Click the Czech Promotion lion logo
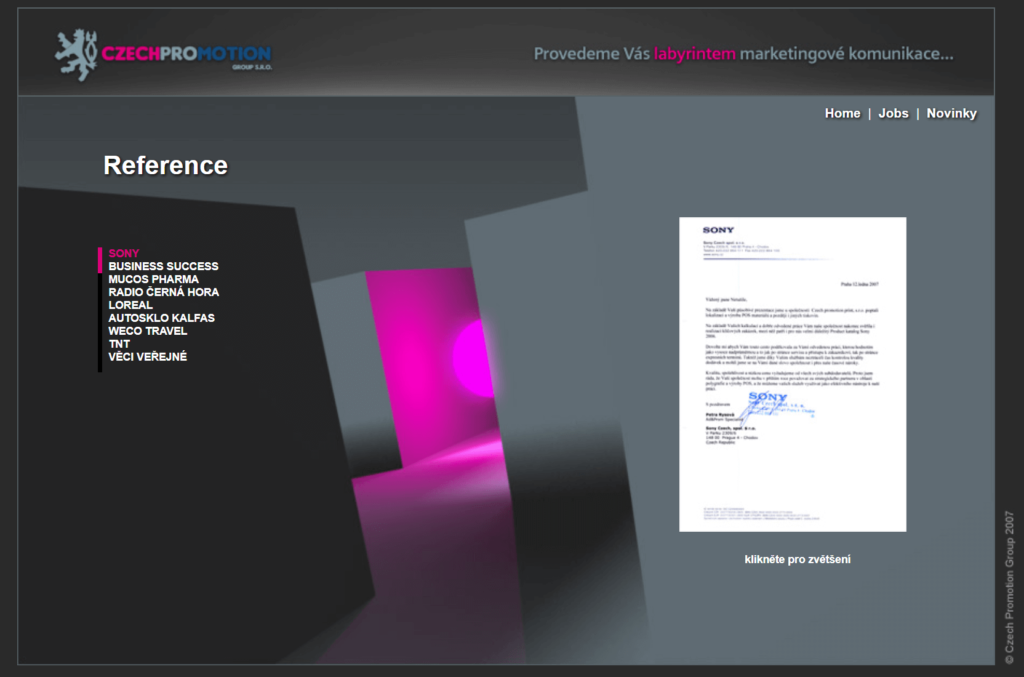Image resolution: width=1024 pixels, height=677 pixels. (x=76, y=55)
